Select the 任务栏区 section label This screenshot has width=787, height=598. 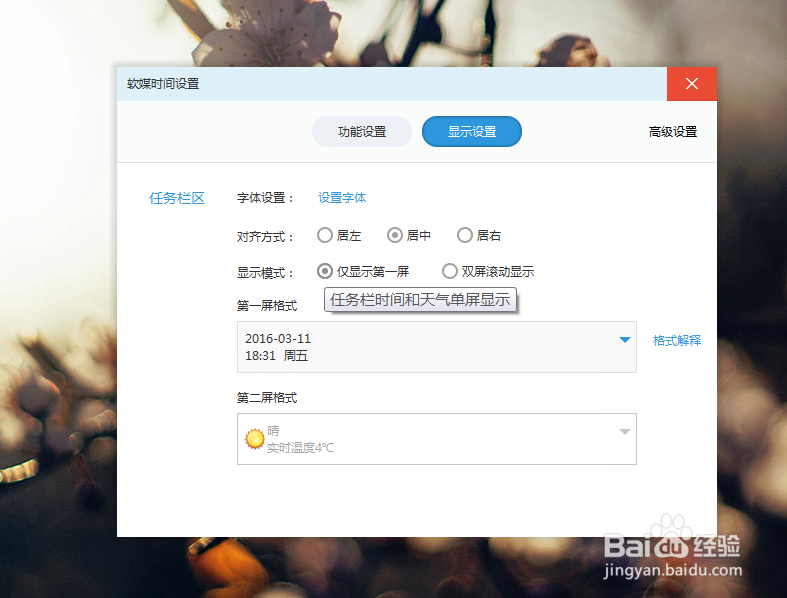(x=177, y=198)
